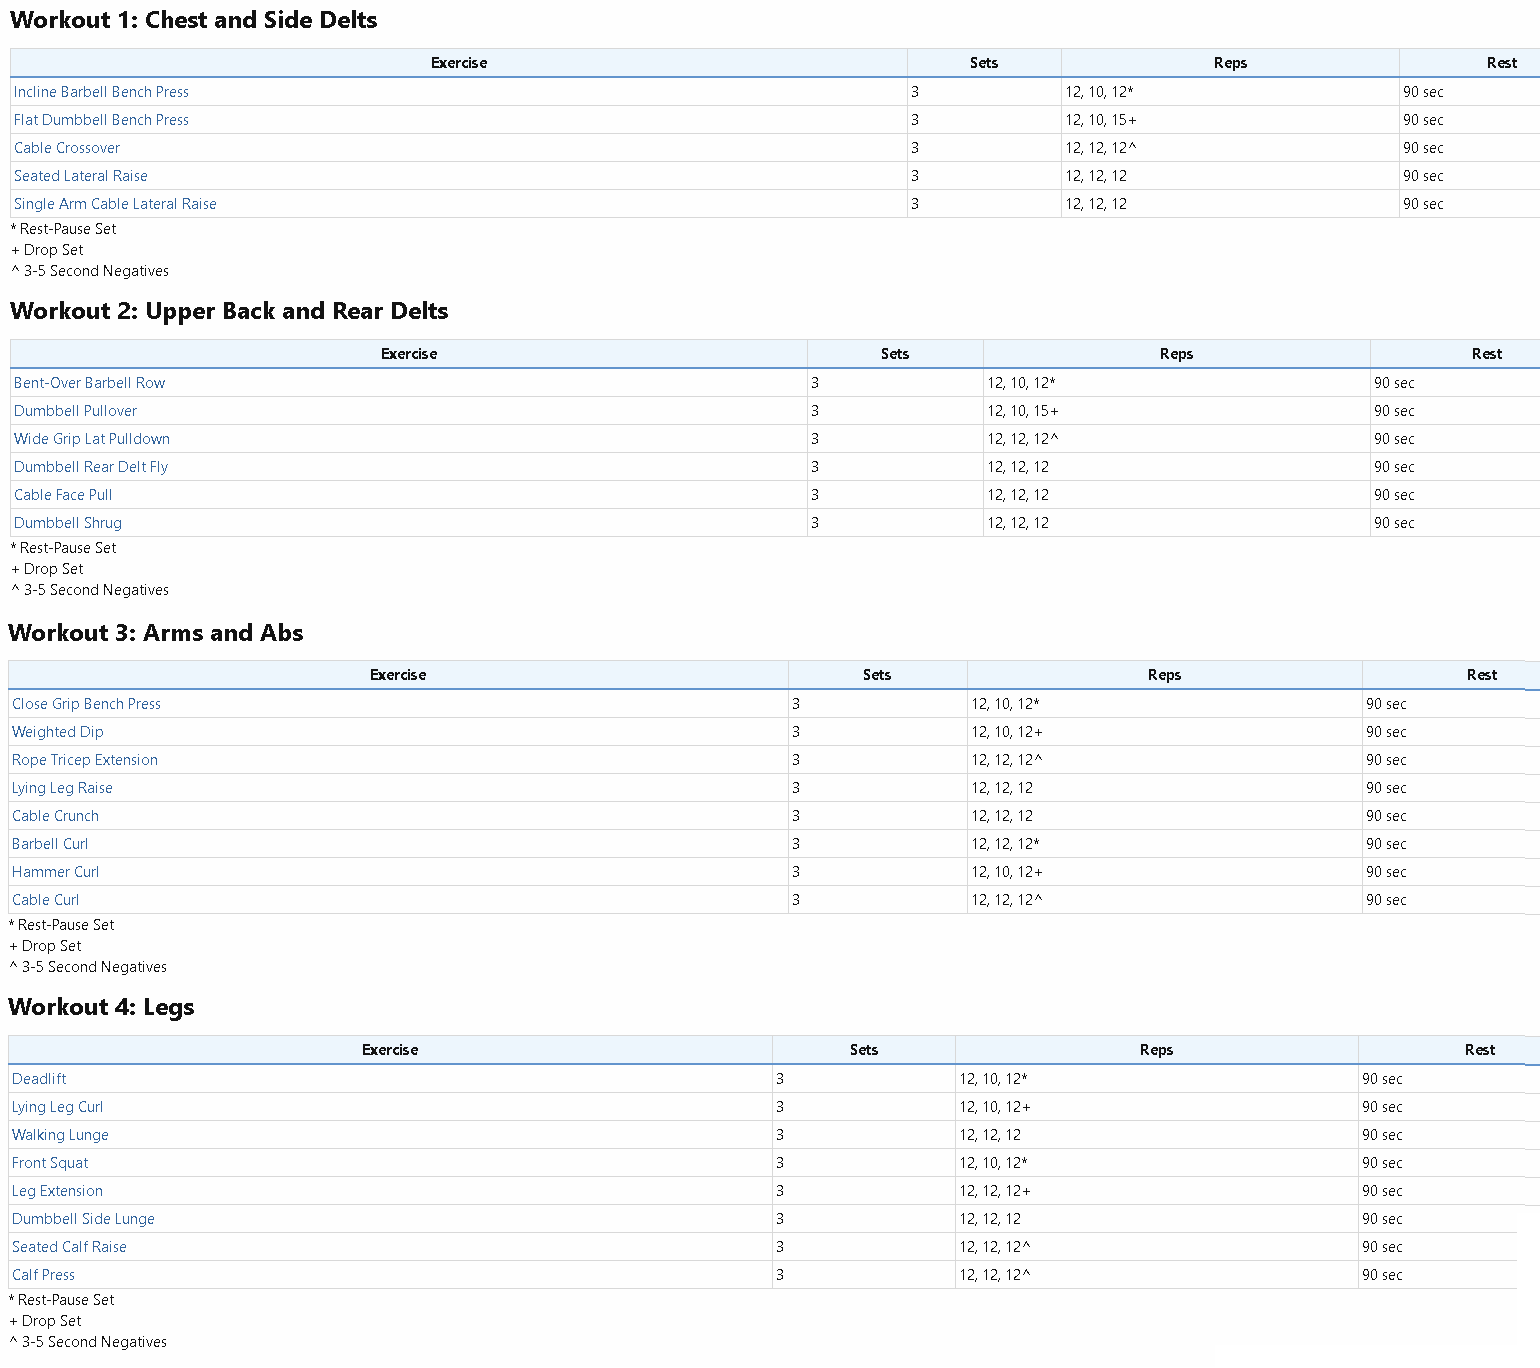This screenshot has width=1540, height=1368.
Task: Click the Reps column header in Workout 4 table
Action: coord(1156,1050)
